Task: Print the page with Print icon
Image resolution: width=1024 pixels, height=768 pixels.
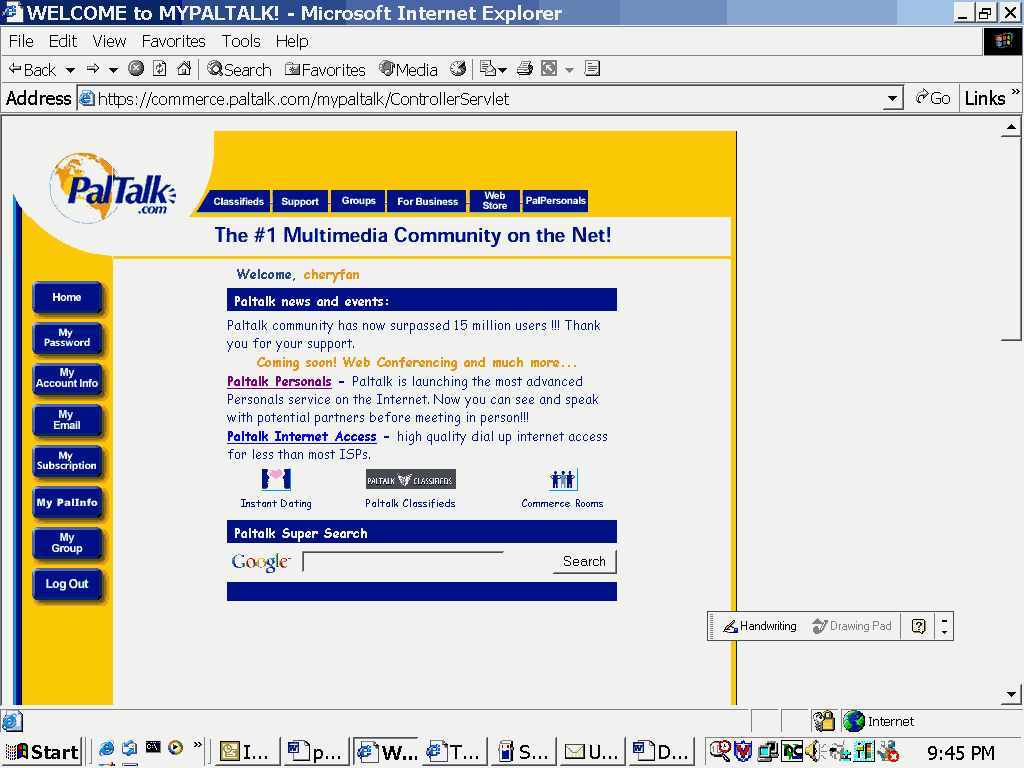Action: click(525, 68)
